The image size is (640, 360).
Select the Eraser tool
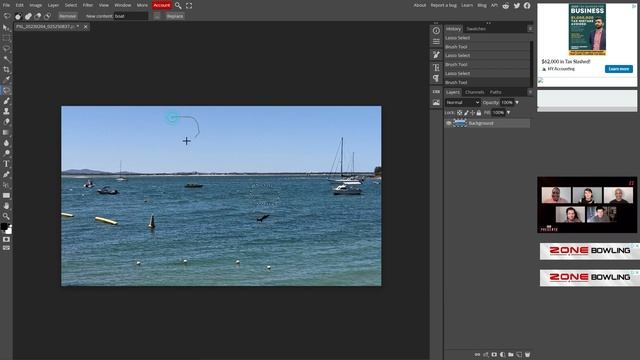(x=6, y=122)
